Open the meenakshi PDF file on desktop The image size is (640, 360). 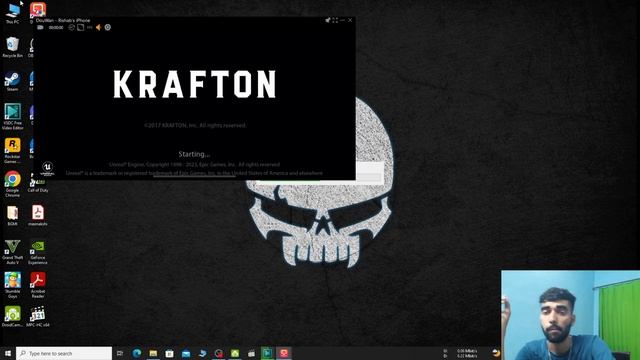38,216
